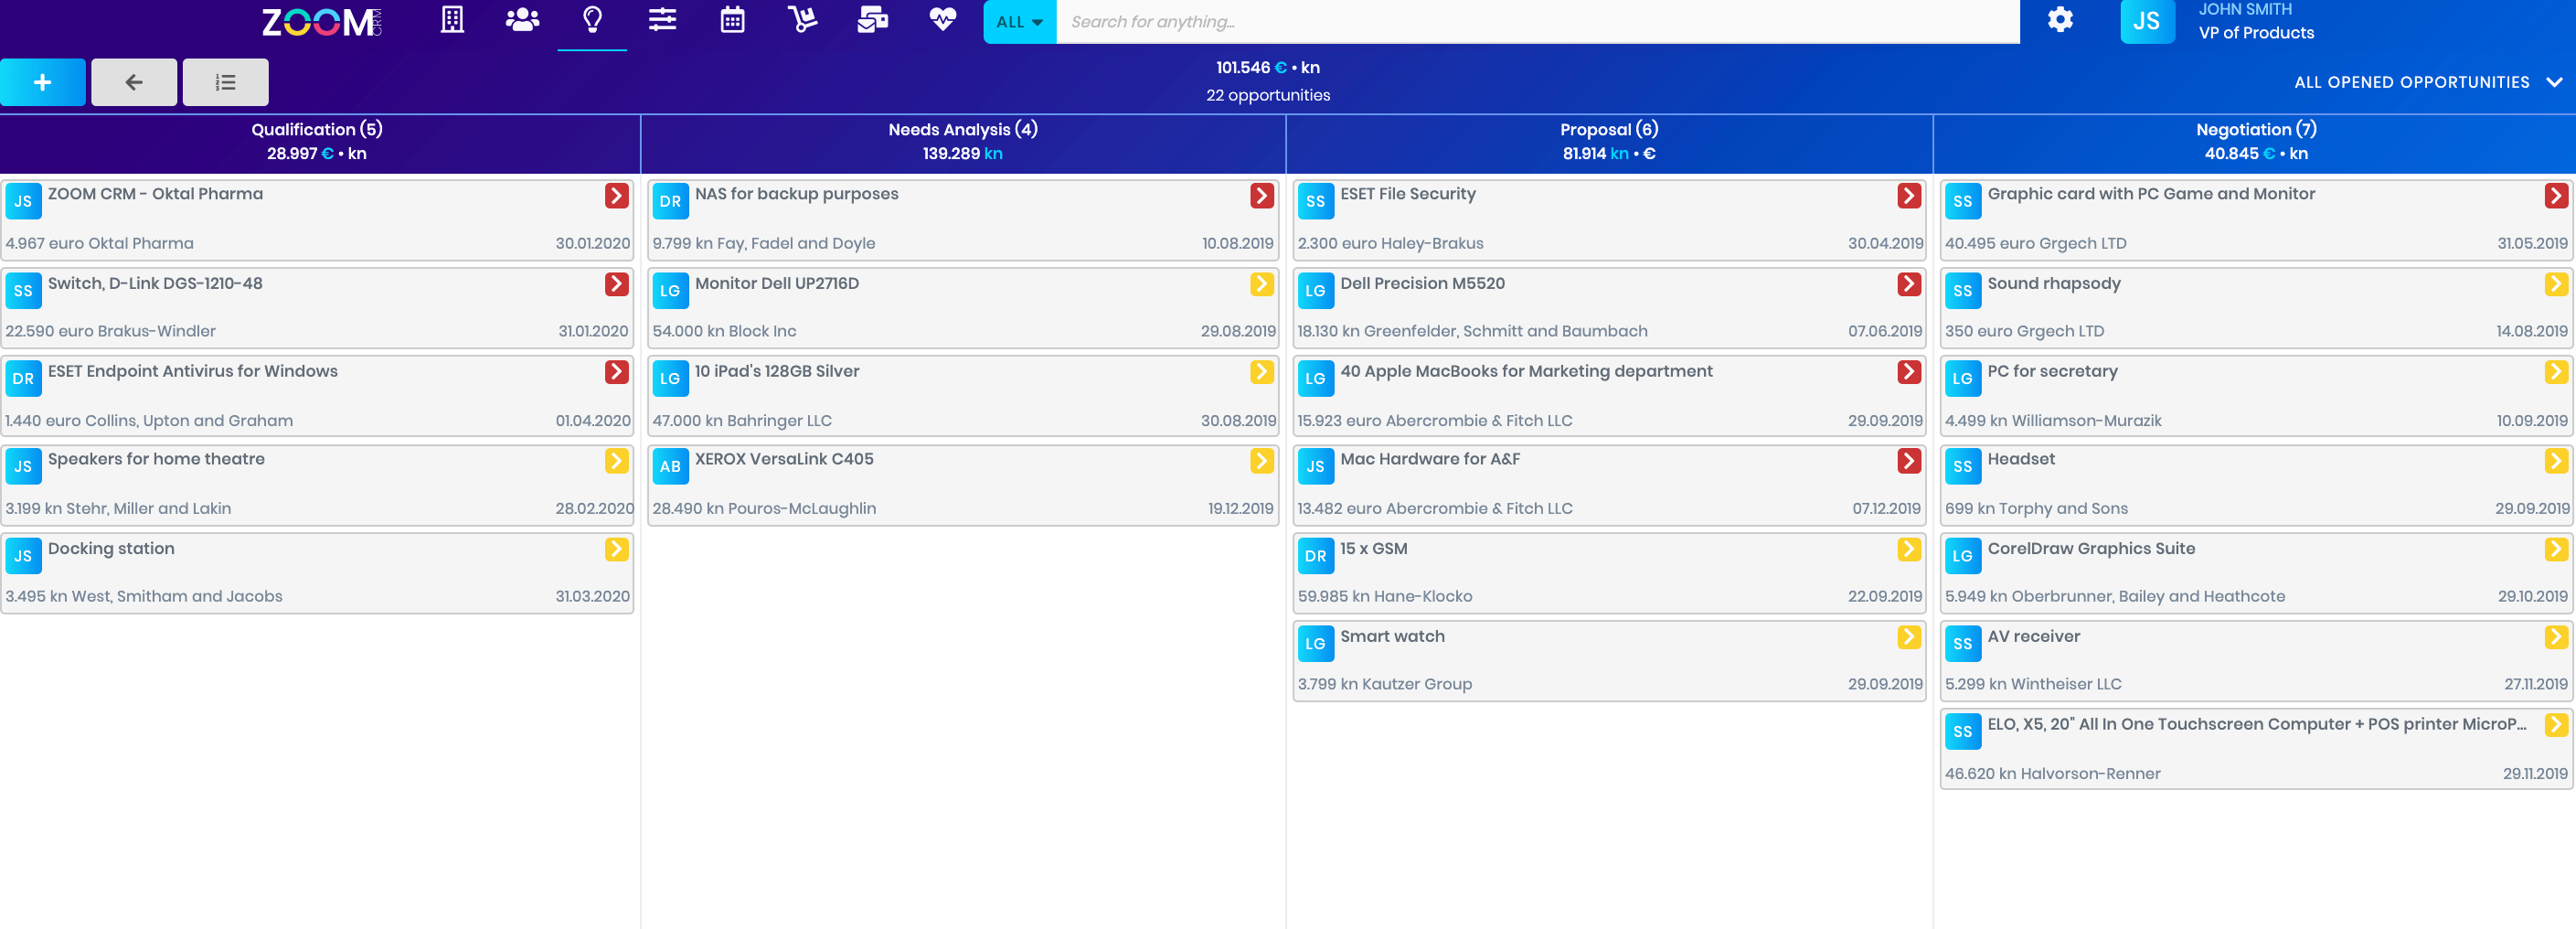The image size is (2576, 929).
Task: Expand the All Opened Opportunities dropdown
Action: 2428,82
